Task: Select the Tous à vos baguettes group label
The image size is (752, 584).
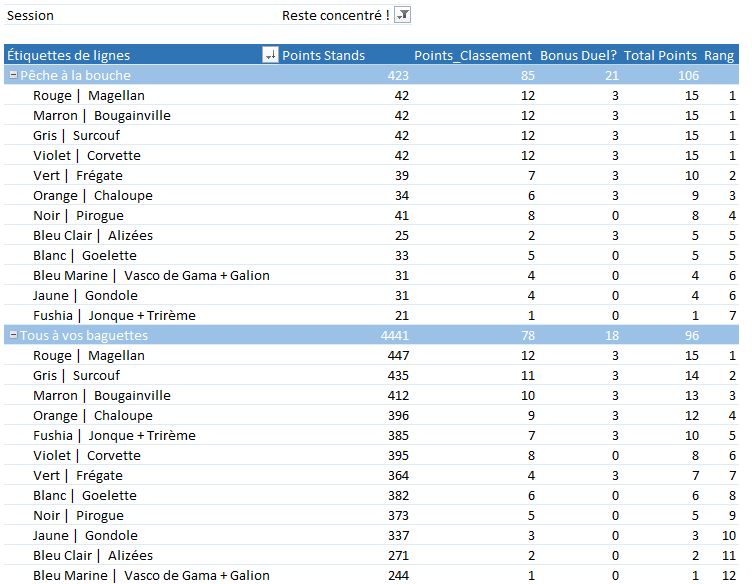Action: [x=84, y=335]
